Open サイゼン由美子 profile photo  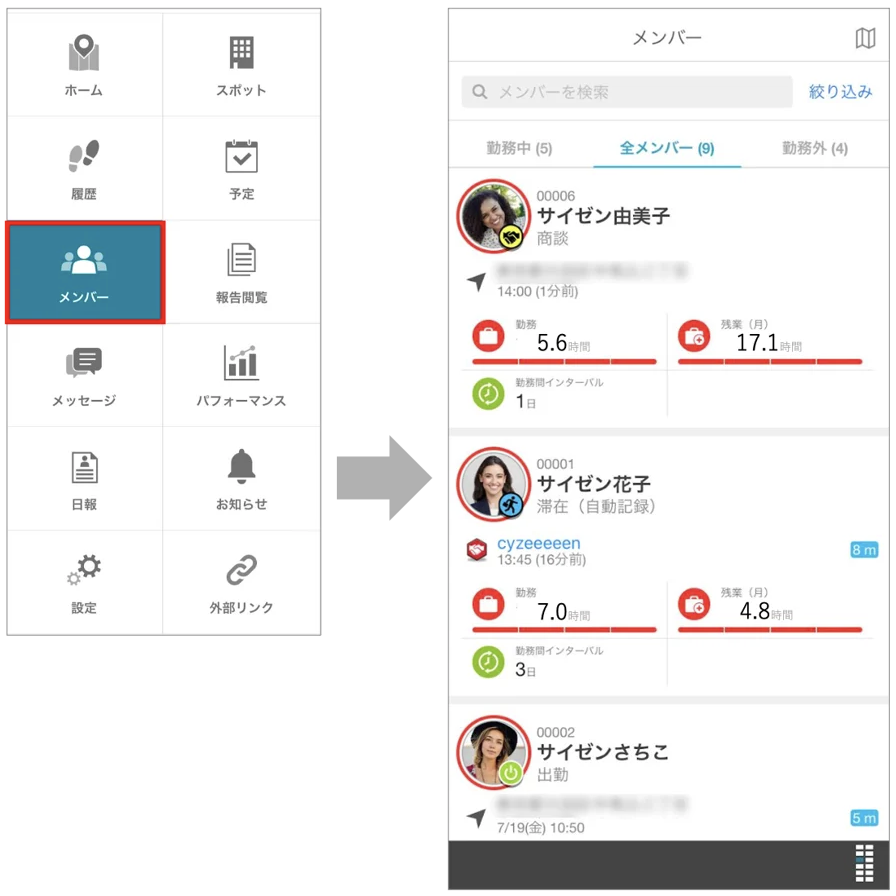[494, 217]
